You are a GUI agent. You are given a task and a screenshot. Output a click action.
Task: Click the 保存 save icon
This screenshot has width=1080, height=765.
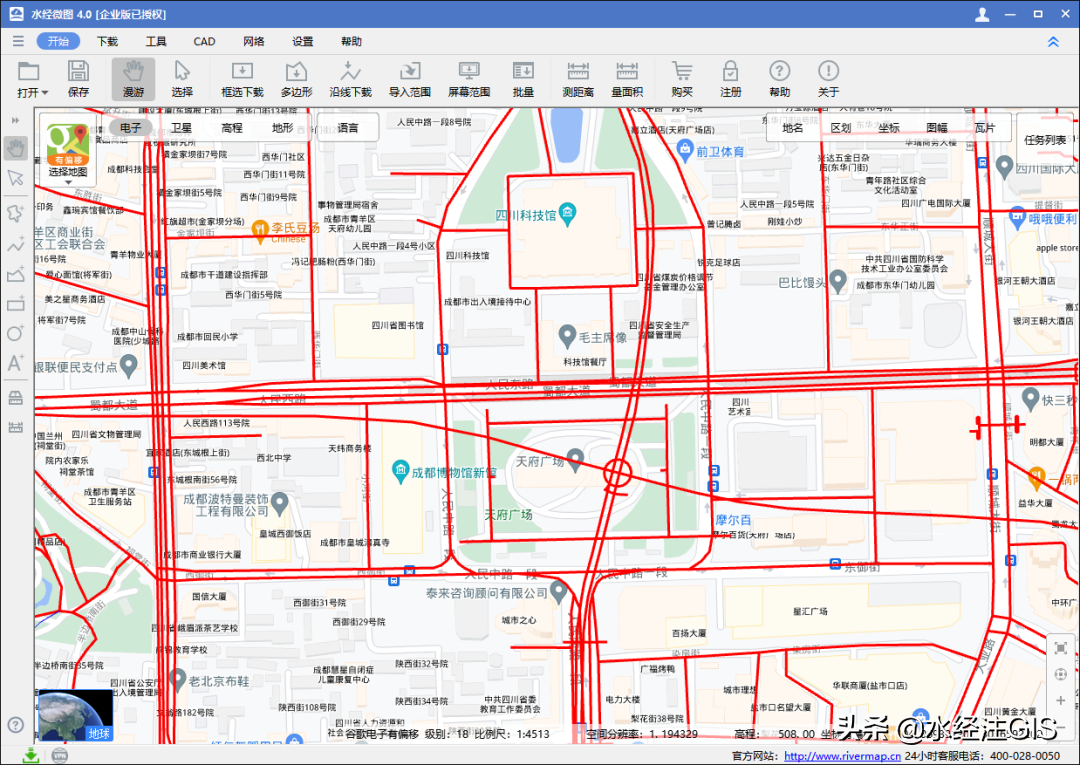click(78, 78)
